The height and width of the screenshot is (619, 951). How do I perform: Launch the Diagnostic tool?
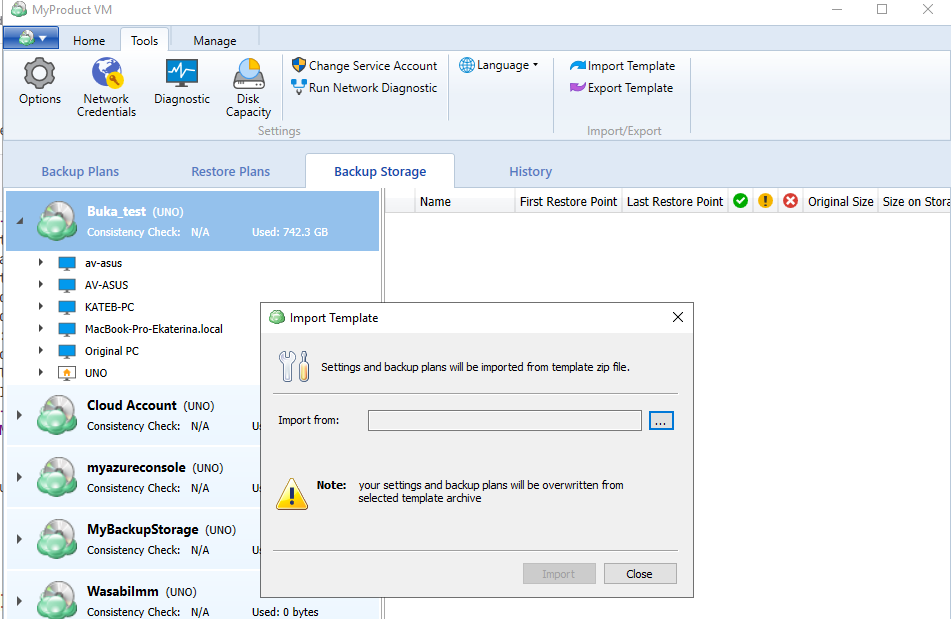tap(182, 82)
